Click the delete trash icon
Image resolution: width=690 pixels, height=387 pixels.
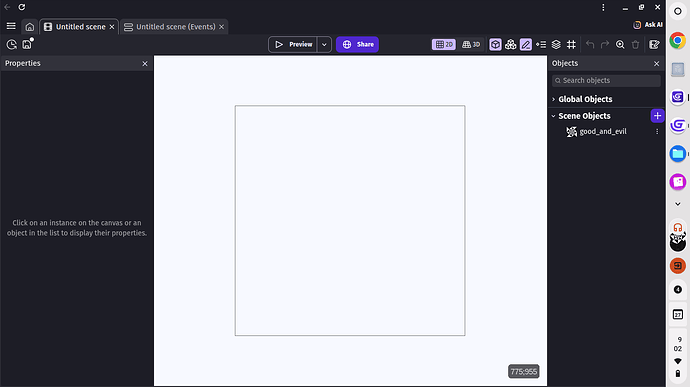[x=635, y=44]
